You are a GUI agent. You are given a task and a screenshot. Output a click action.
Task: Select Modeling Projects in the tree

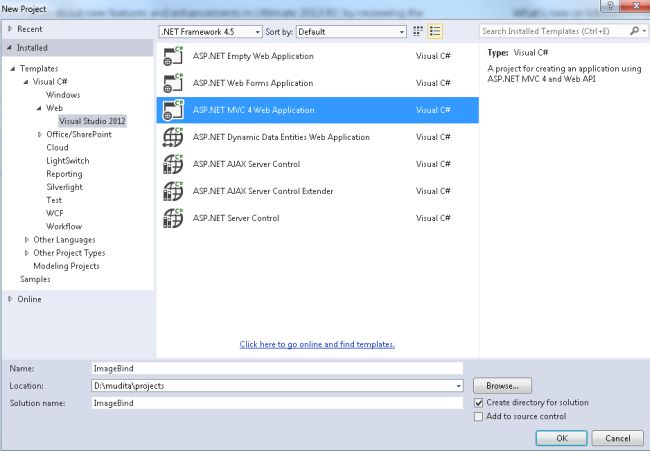click(x=66, y=266)
